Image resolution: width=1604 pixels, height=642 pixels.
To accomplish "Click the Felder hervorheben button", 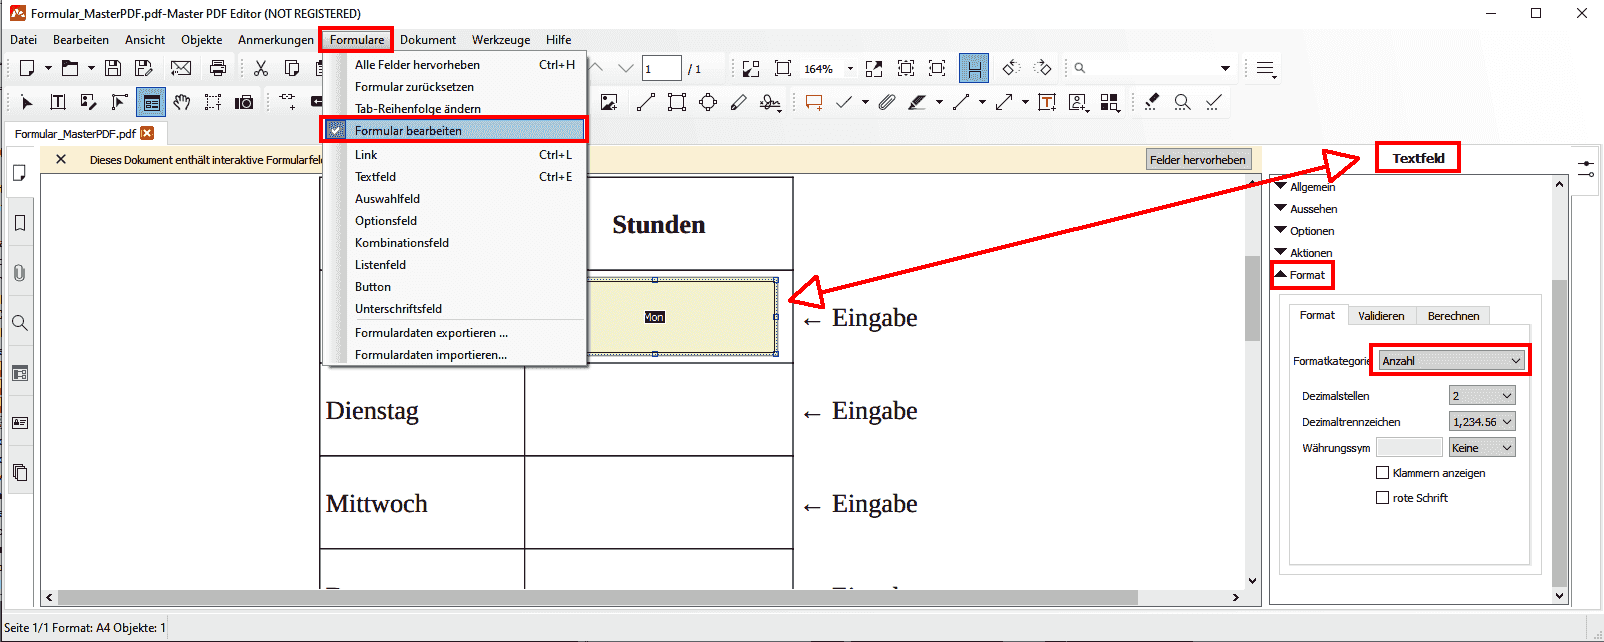I will pos(1197,160).
